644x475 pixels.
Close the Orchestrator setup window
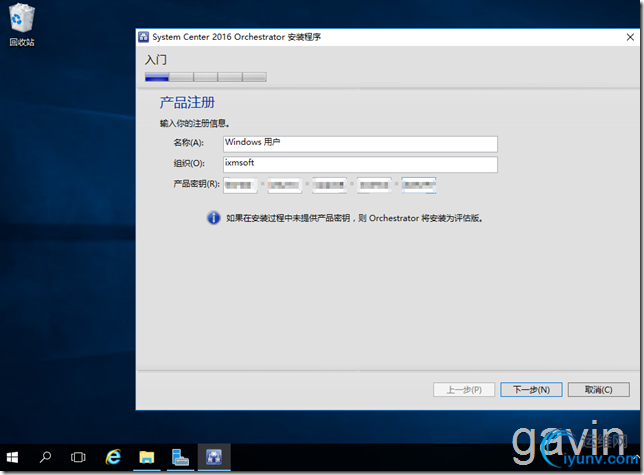point(630,37)
